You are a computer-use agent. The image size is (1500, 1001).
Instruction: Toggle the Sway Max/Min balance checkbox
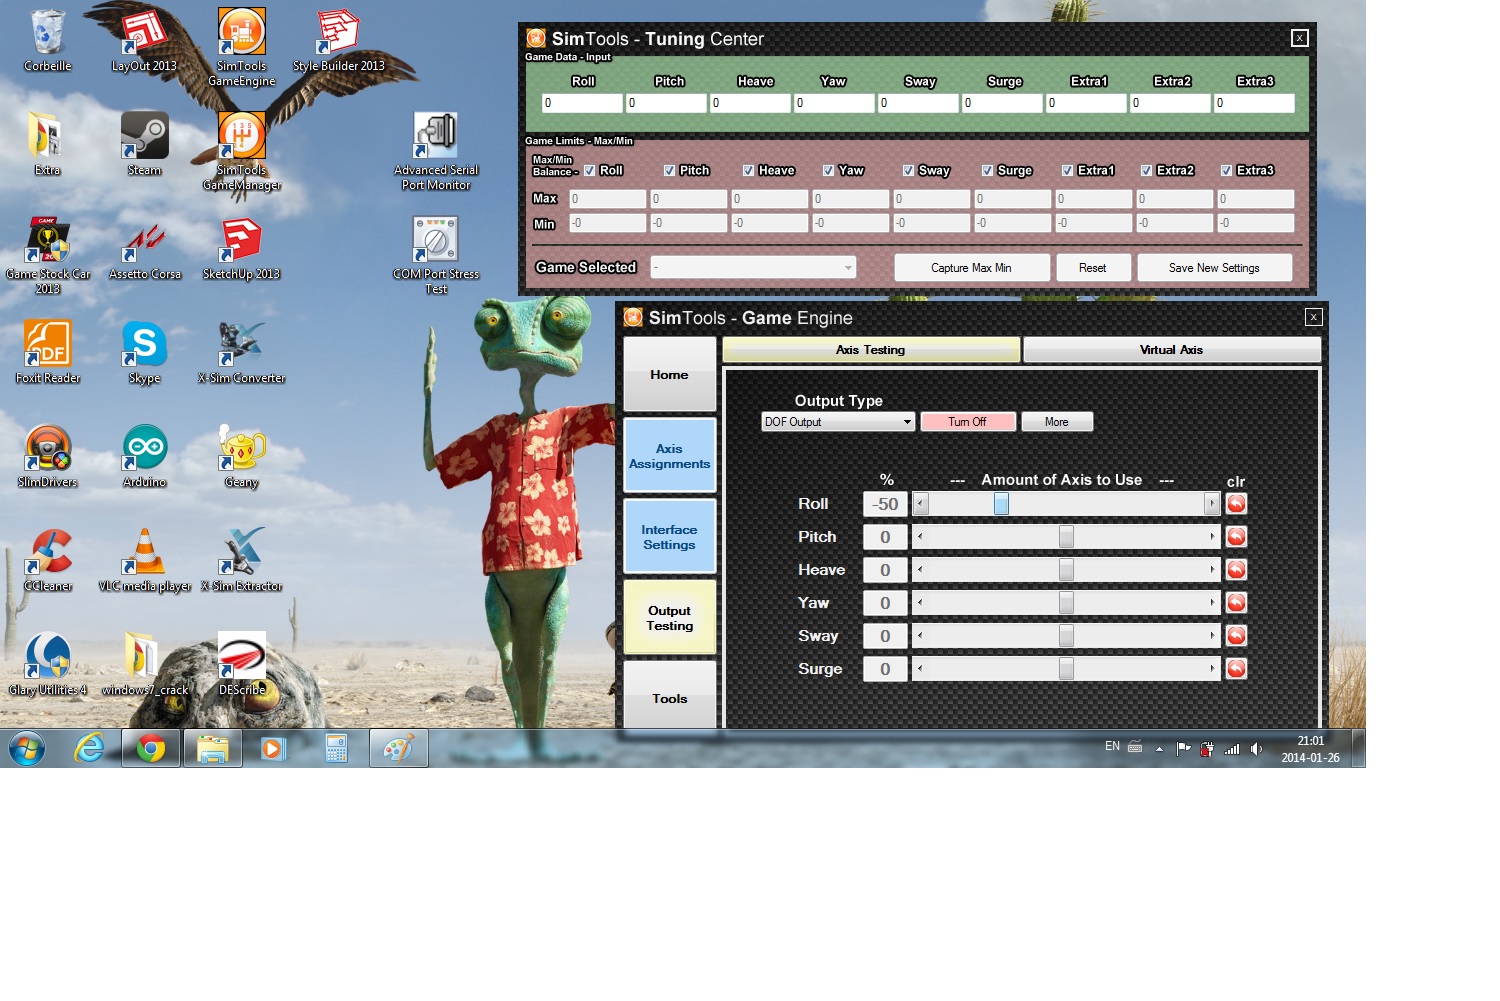(908, 171)
